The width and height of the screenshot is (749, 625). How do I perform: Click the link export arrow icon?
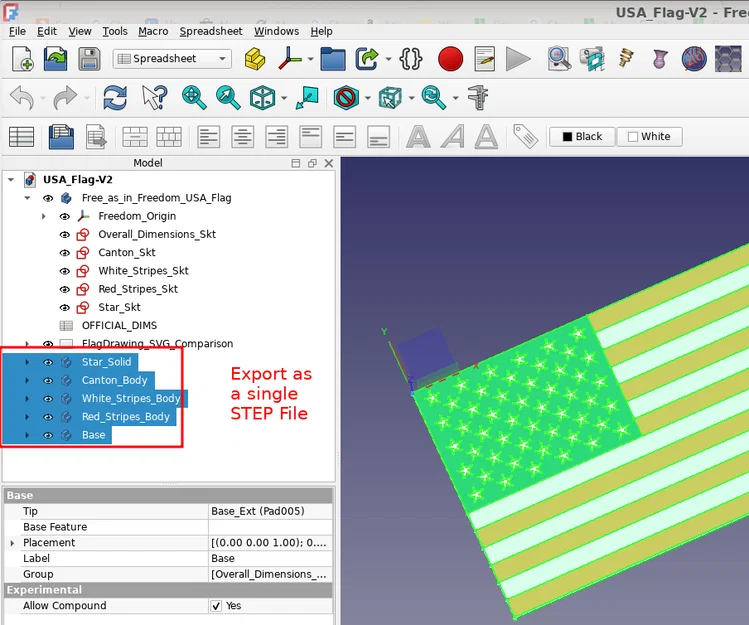coord(367,59)
